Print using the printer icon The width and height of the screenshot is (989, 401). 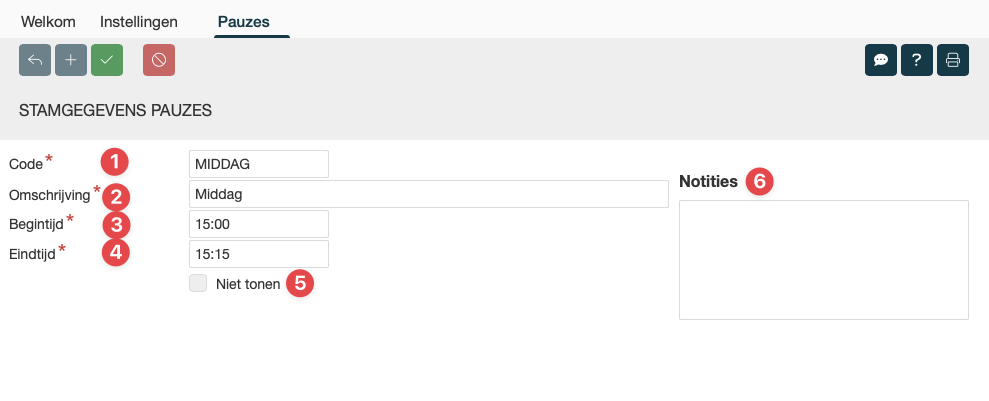tap(953, 60)
